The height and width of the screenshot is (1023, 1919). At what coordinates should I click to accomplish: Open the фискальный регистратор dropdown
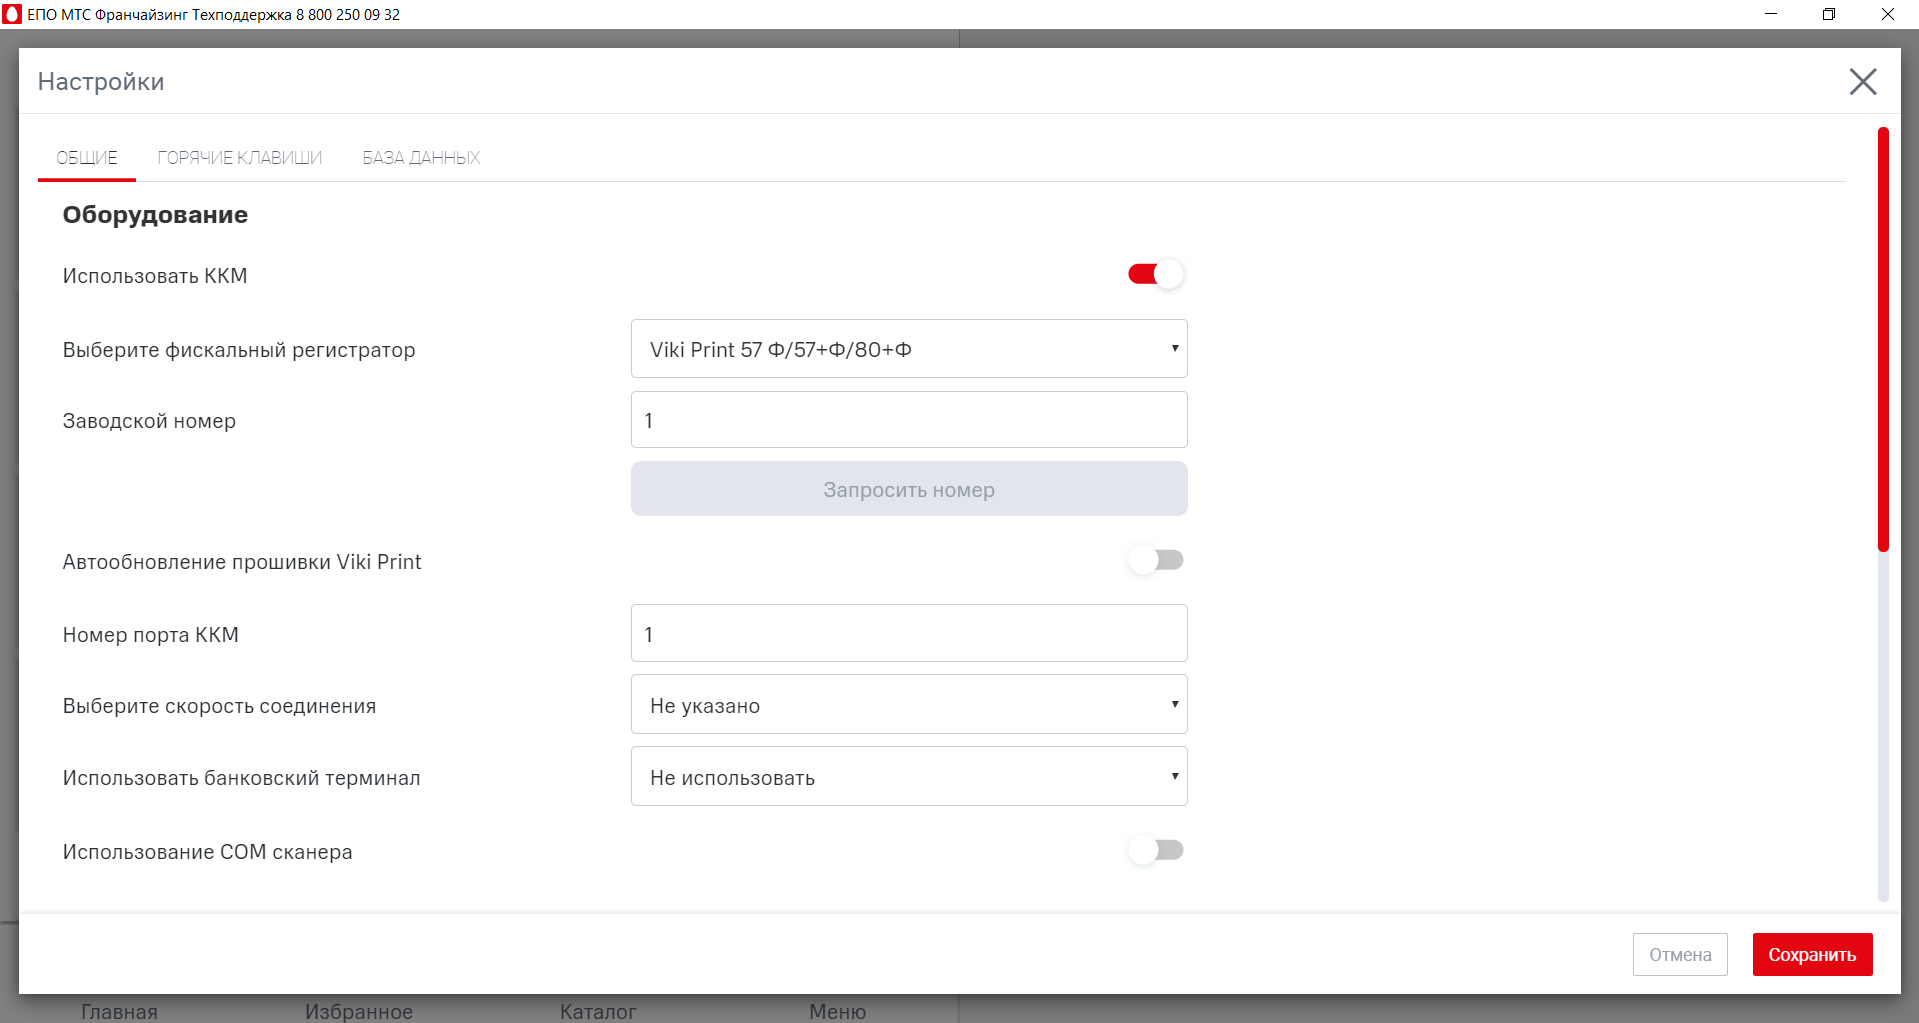coord(909,349)
